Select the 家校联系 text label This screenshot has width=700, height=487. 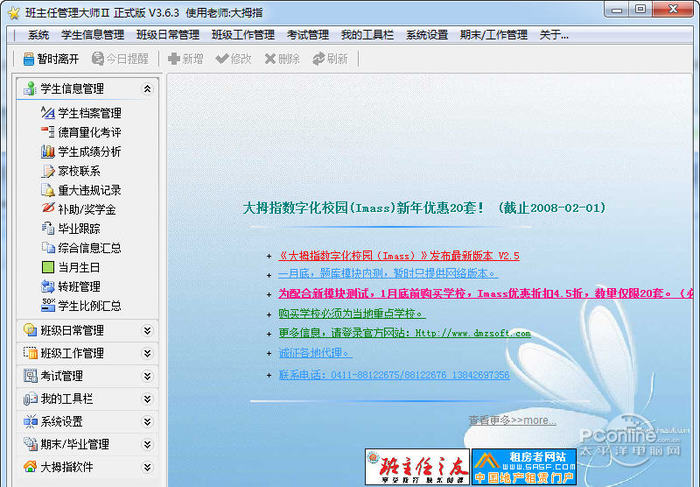[x=79, y=171]
